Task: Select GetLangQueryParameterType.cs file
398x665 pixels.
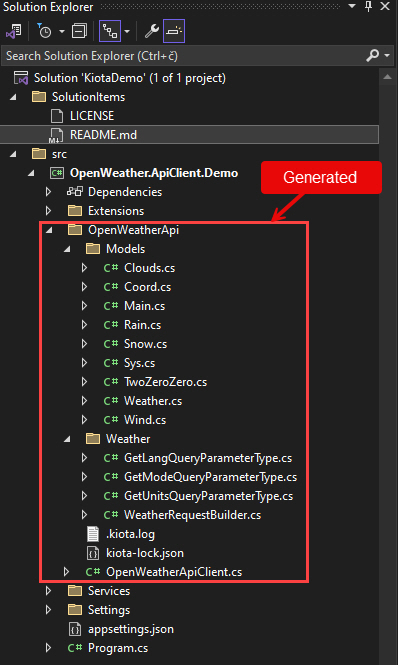Action: 208,458
